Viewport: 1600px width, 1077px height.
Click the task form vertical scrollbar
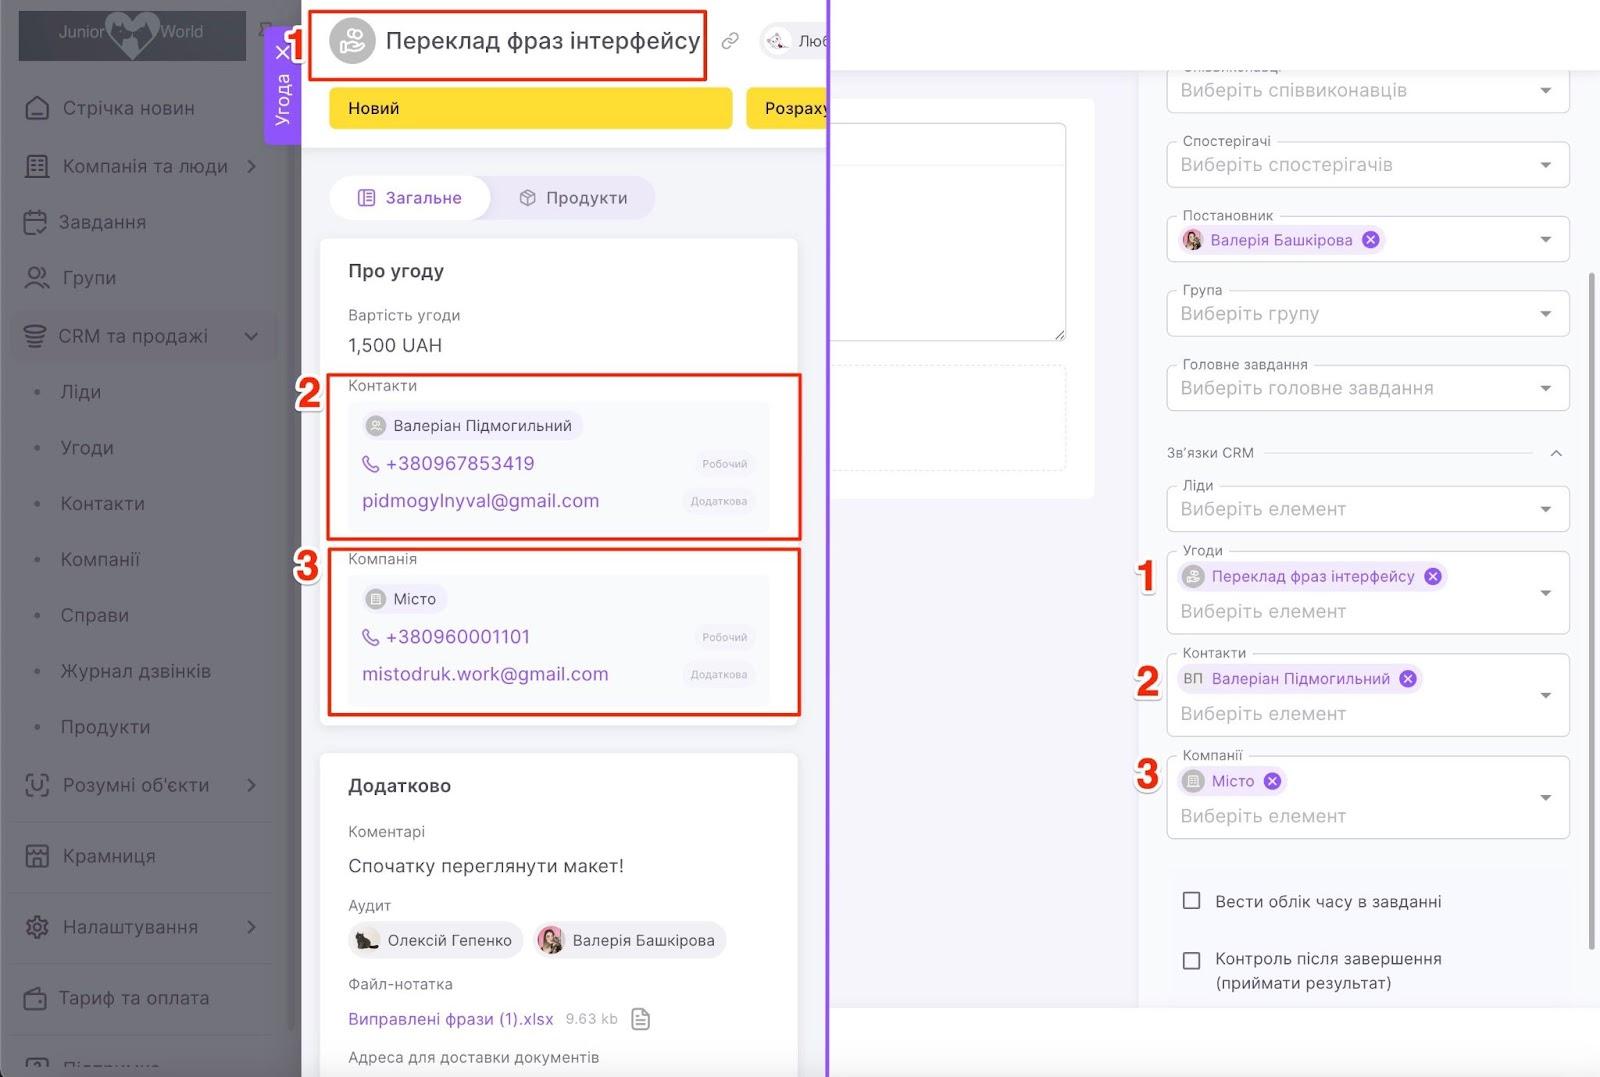point(1591,610)
